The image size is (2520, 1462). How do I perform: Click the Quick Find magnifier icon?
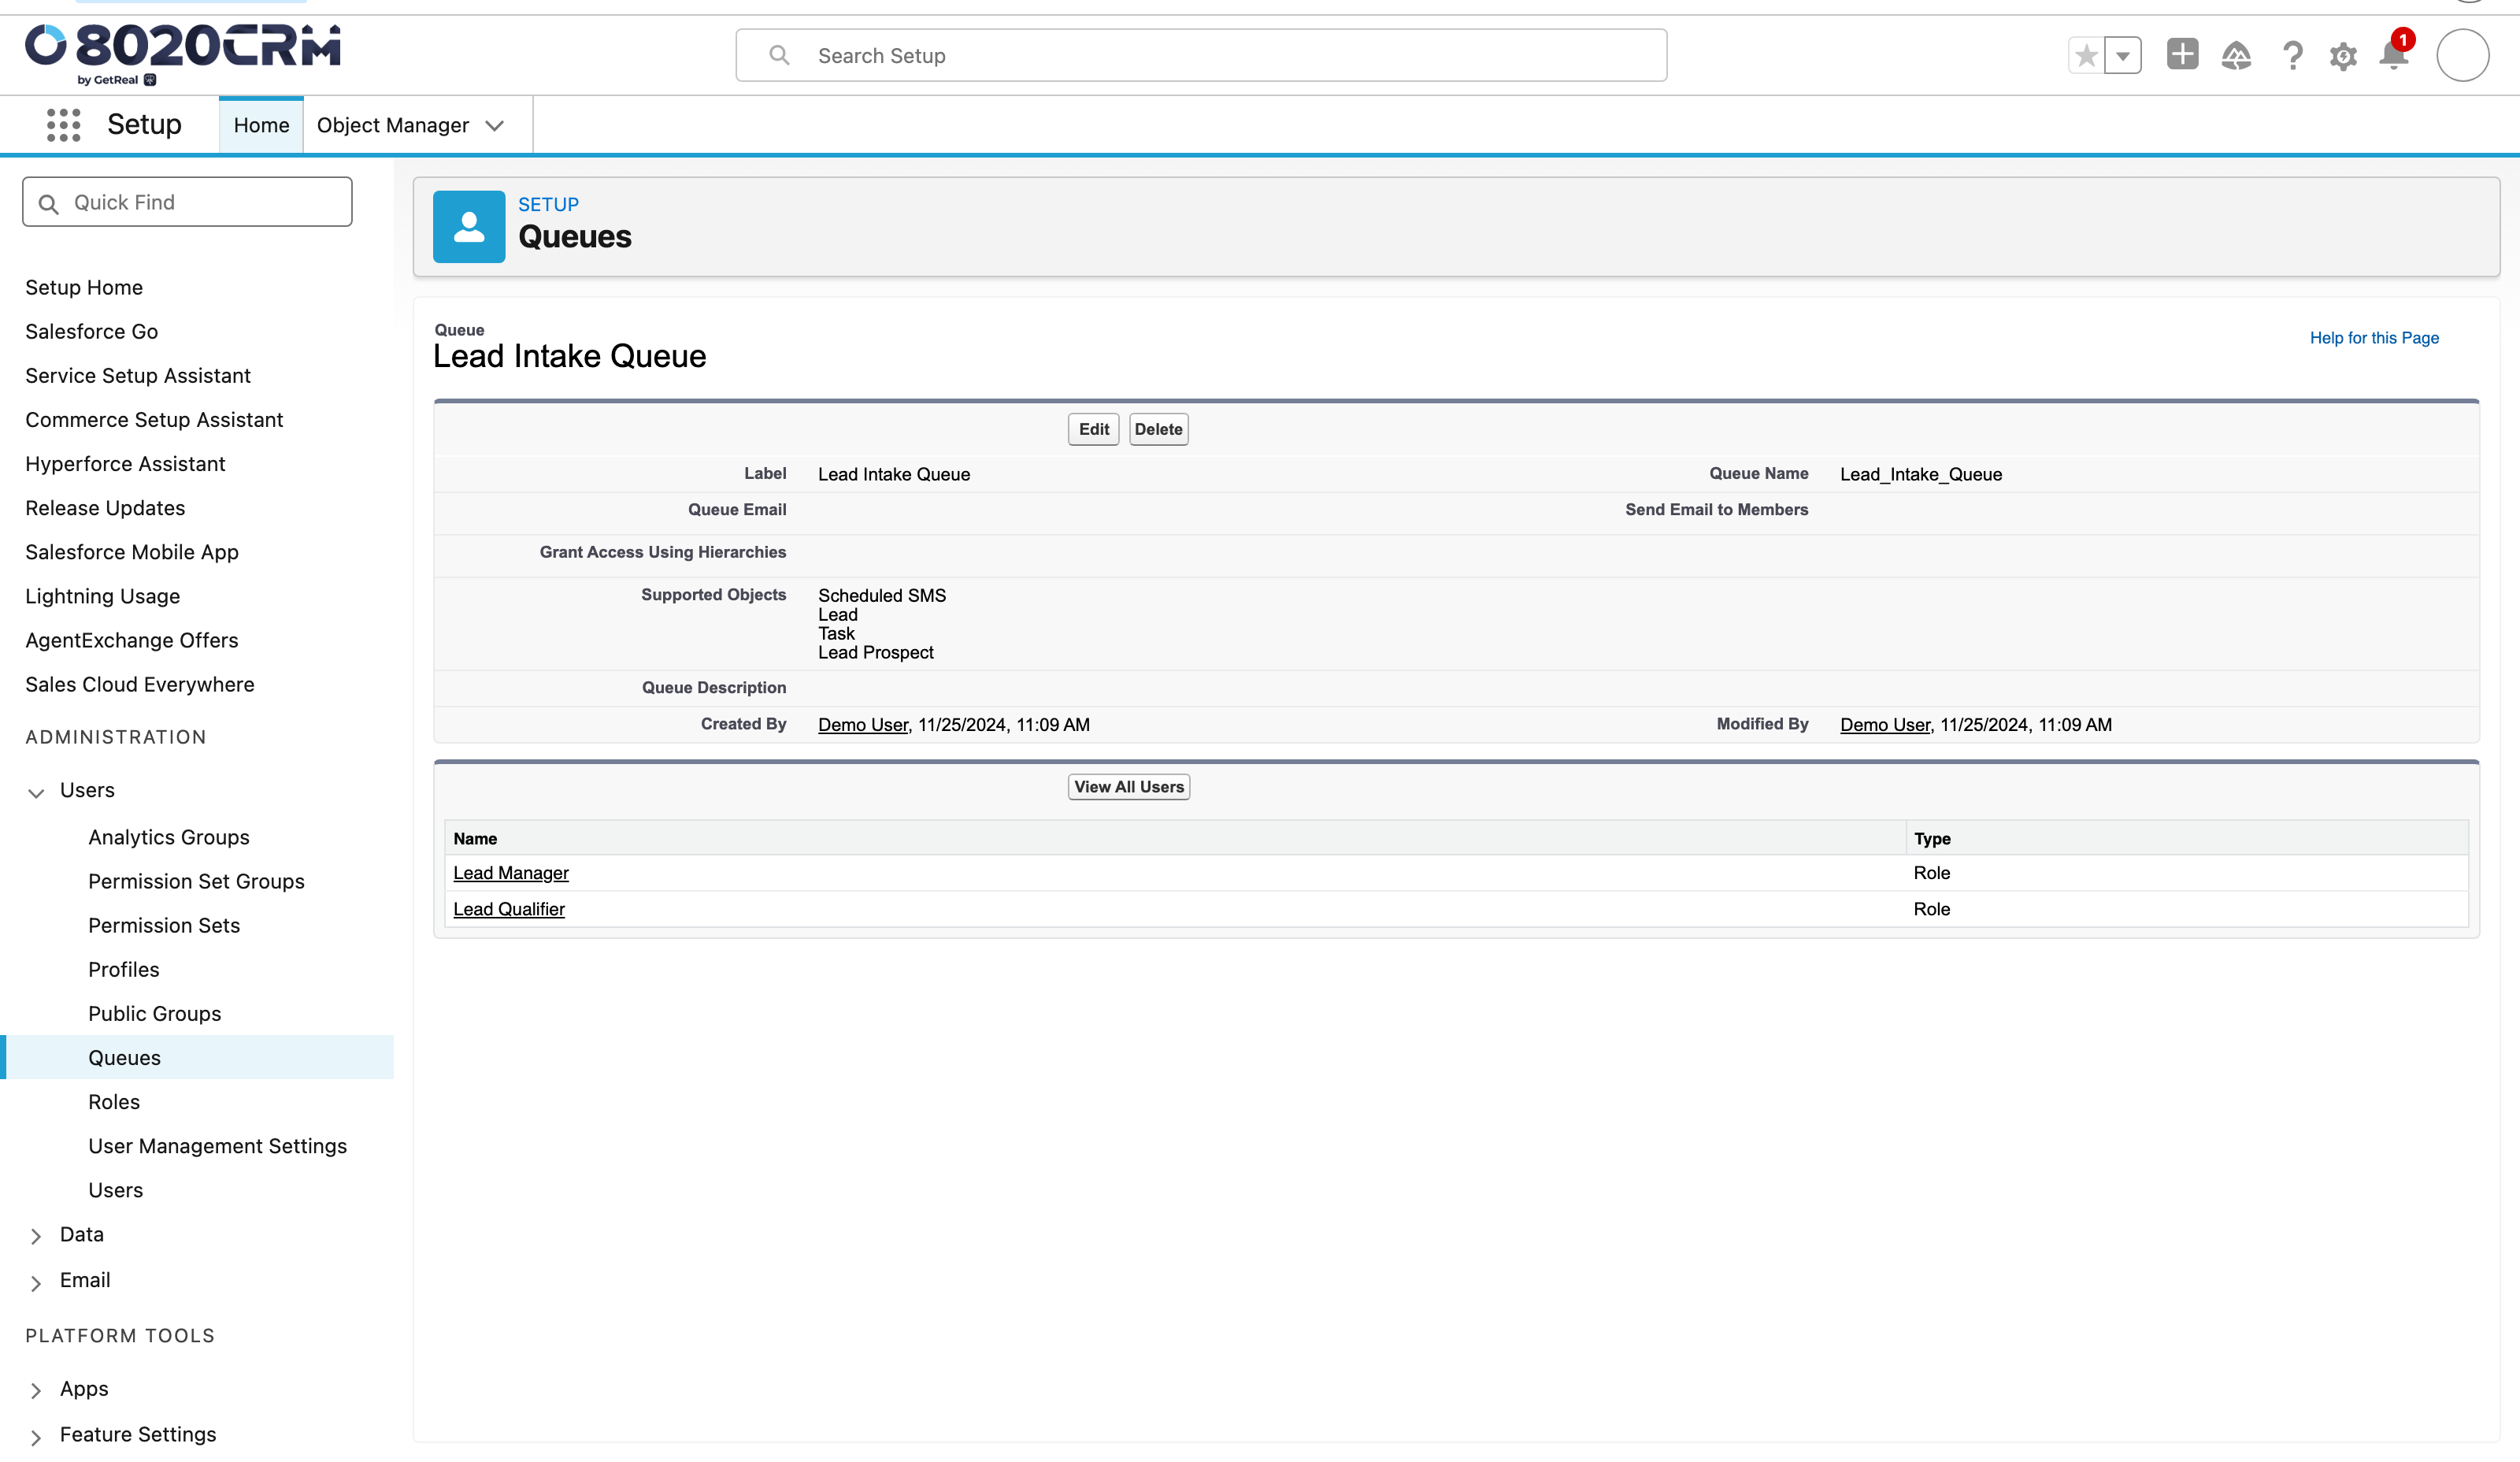point(48,204)
